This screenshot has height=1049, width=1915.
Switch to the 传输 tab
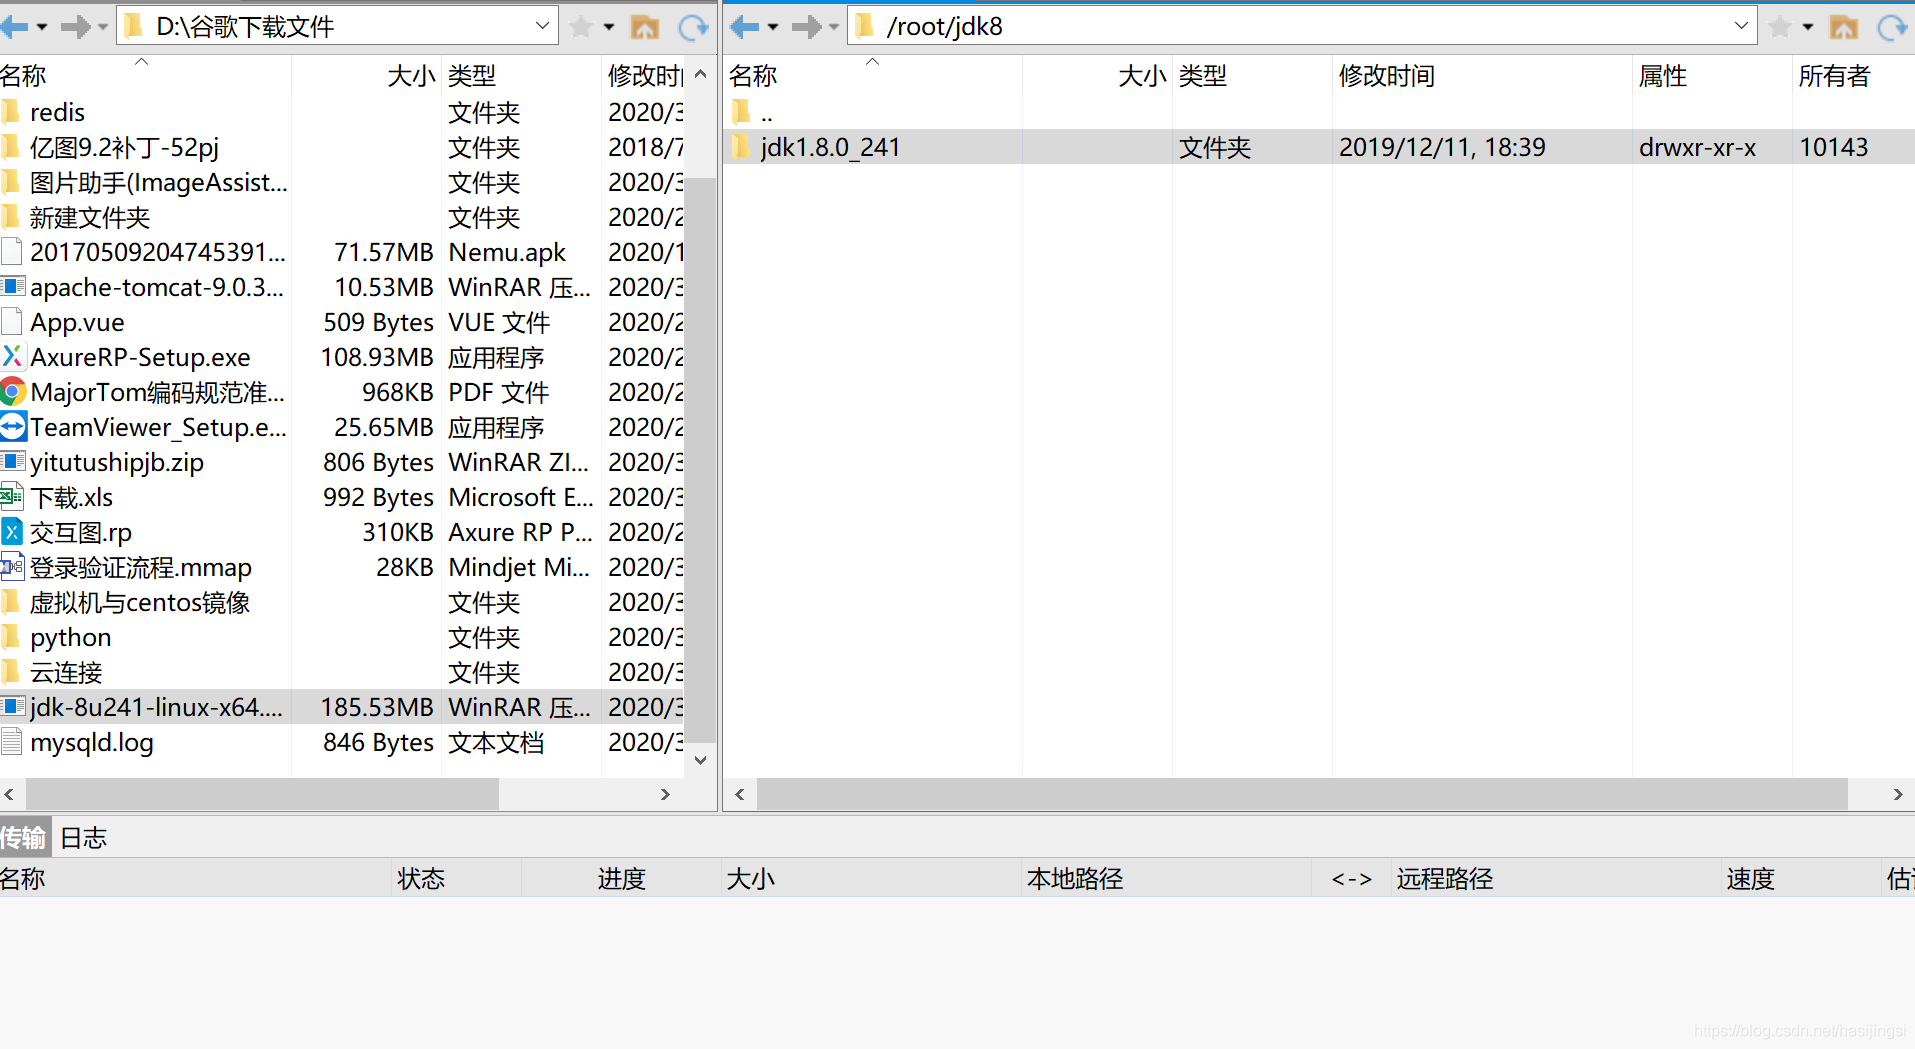tap(24, 838)
